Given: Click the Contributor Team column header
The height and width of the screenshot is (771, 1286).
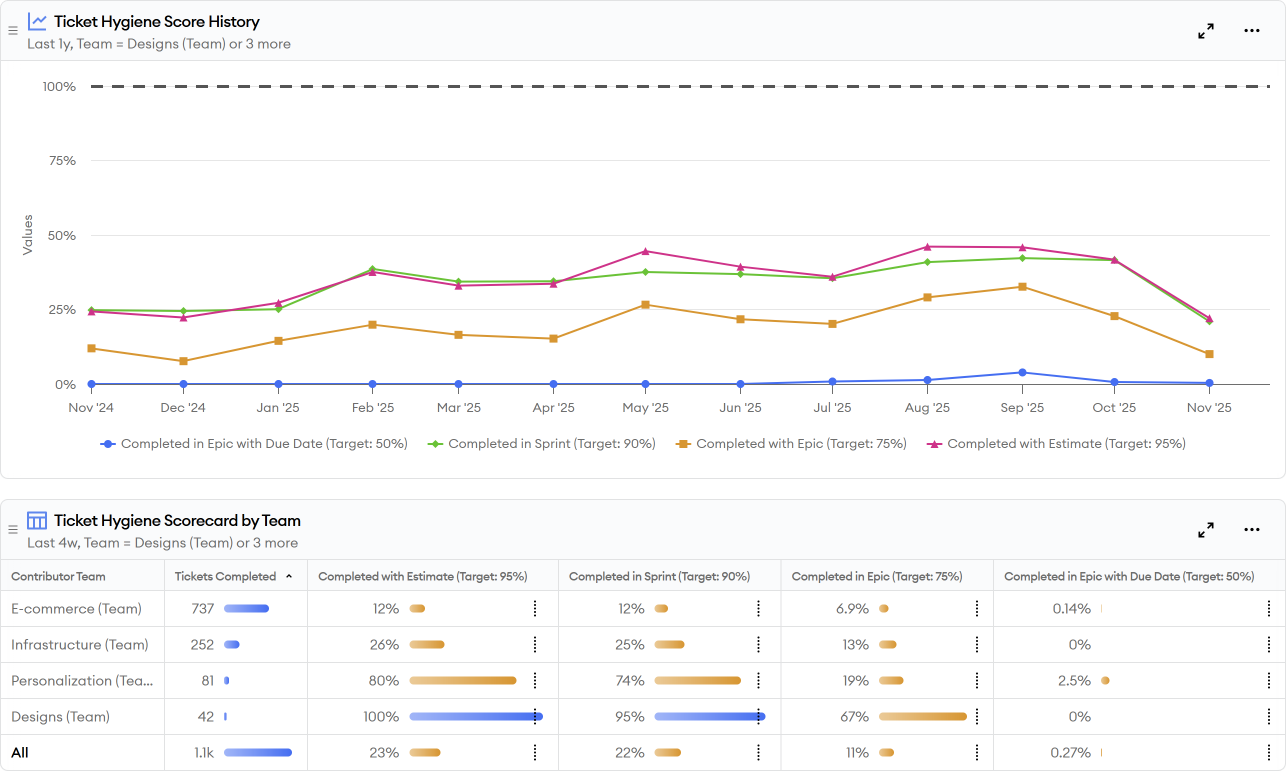Looking at the screenshot, I should click(58, 577).
